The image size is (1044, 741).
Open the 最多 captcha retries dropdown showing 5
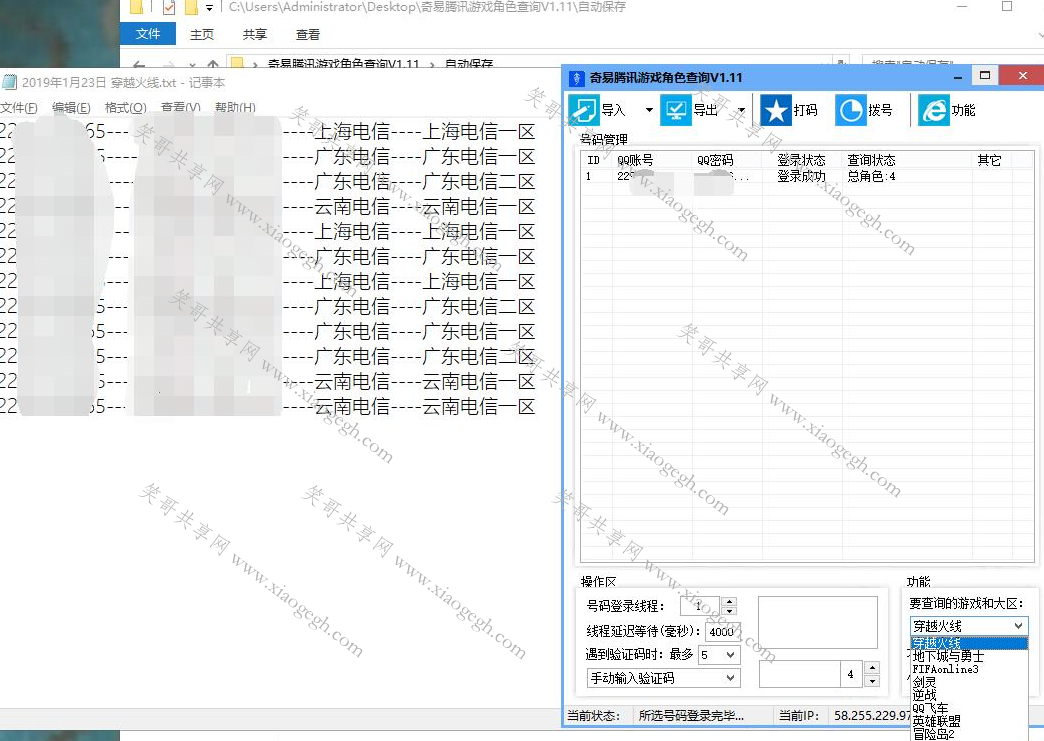coord(718,655)
